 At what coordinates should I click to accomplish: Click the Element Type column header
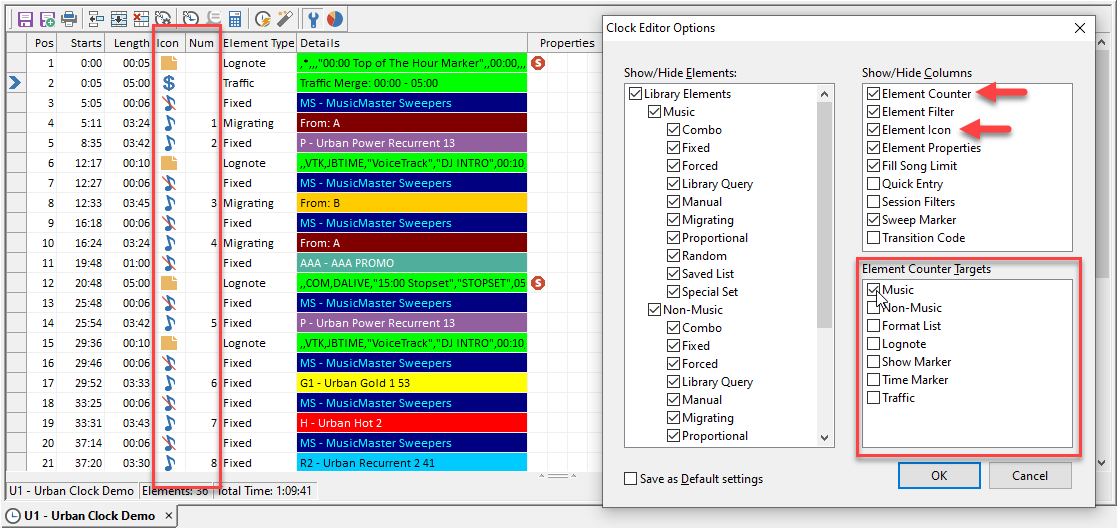[258, 43]
